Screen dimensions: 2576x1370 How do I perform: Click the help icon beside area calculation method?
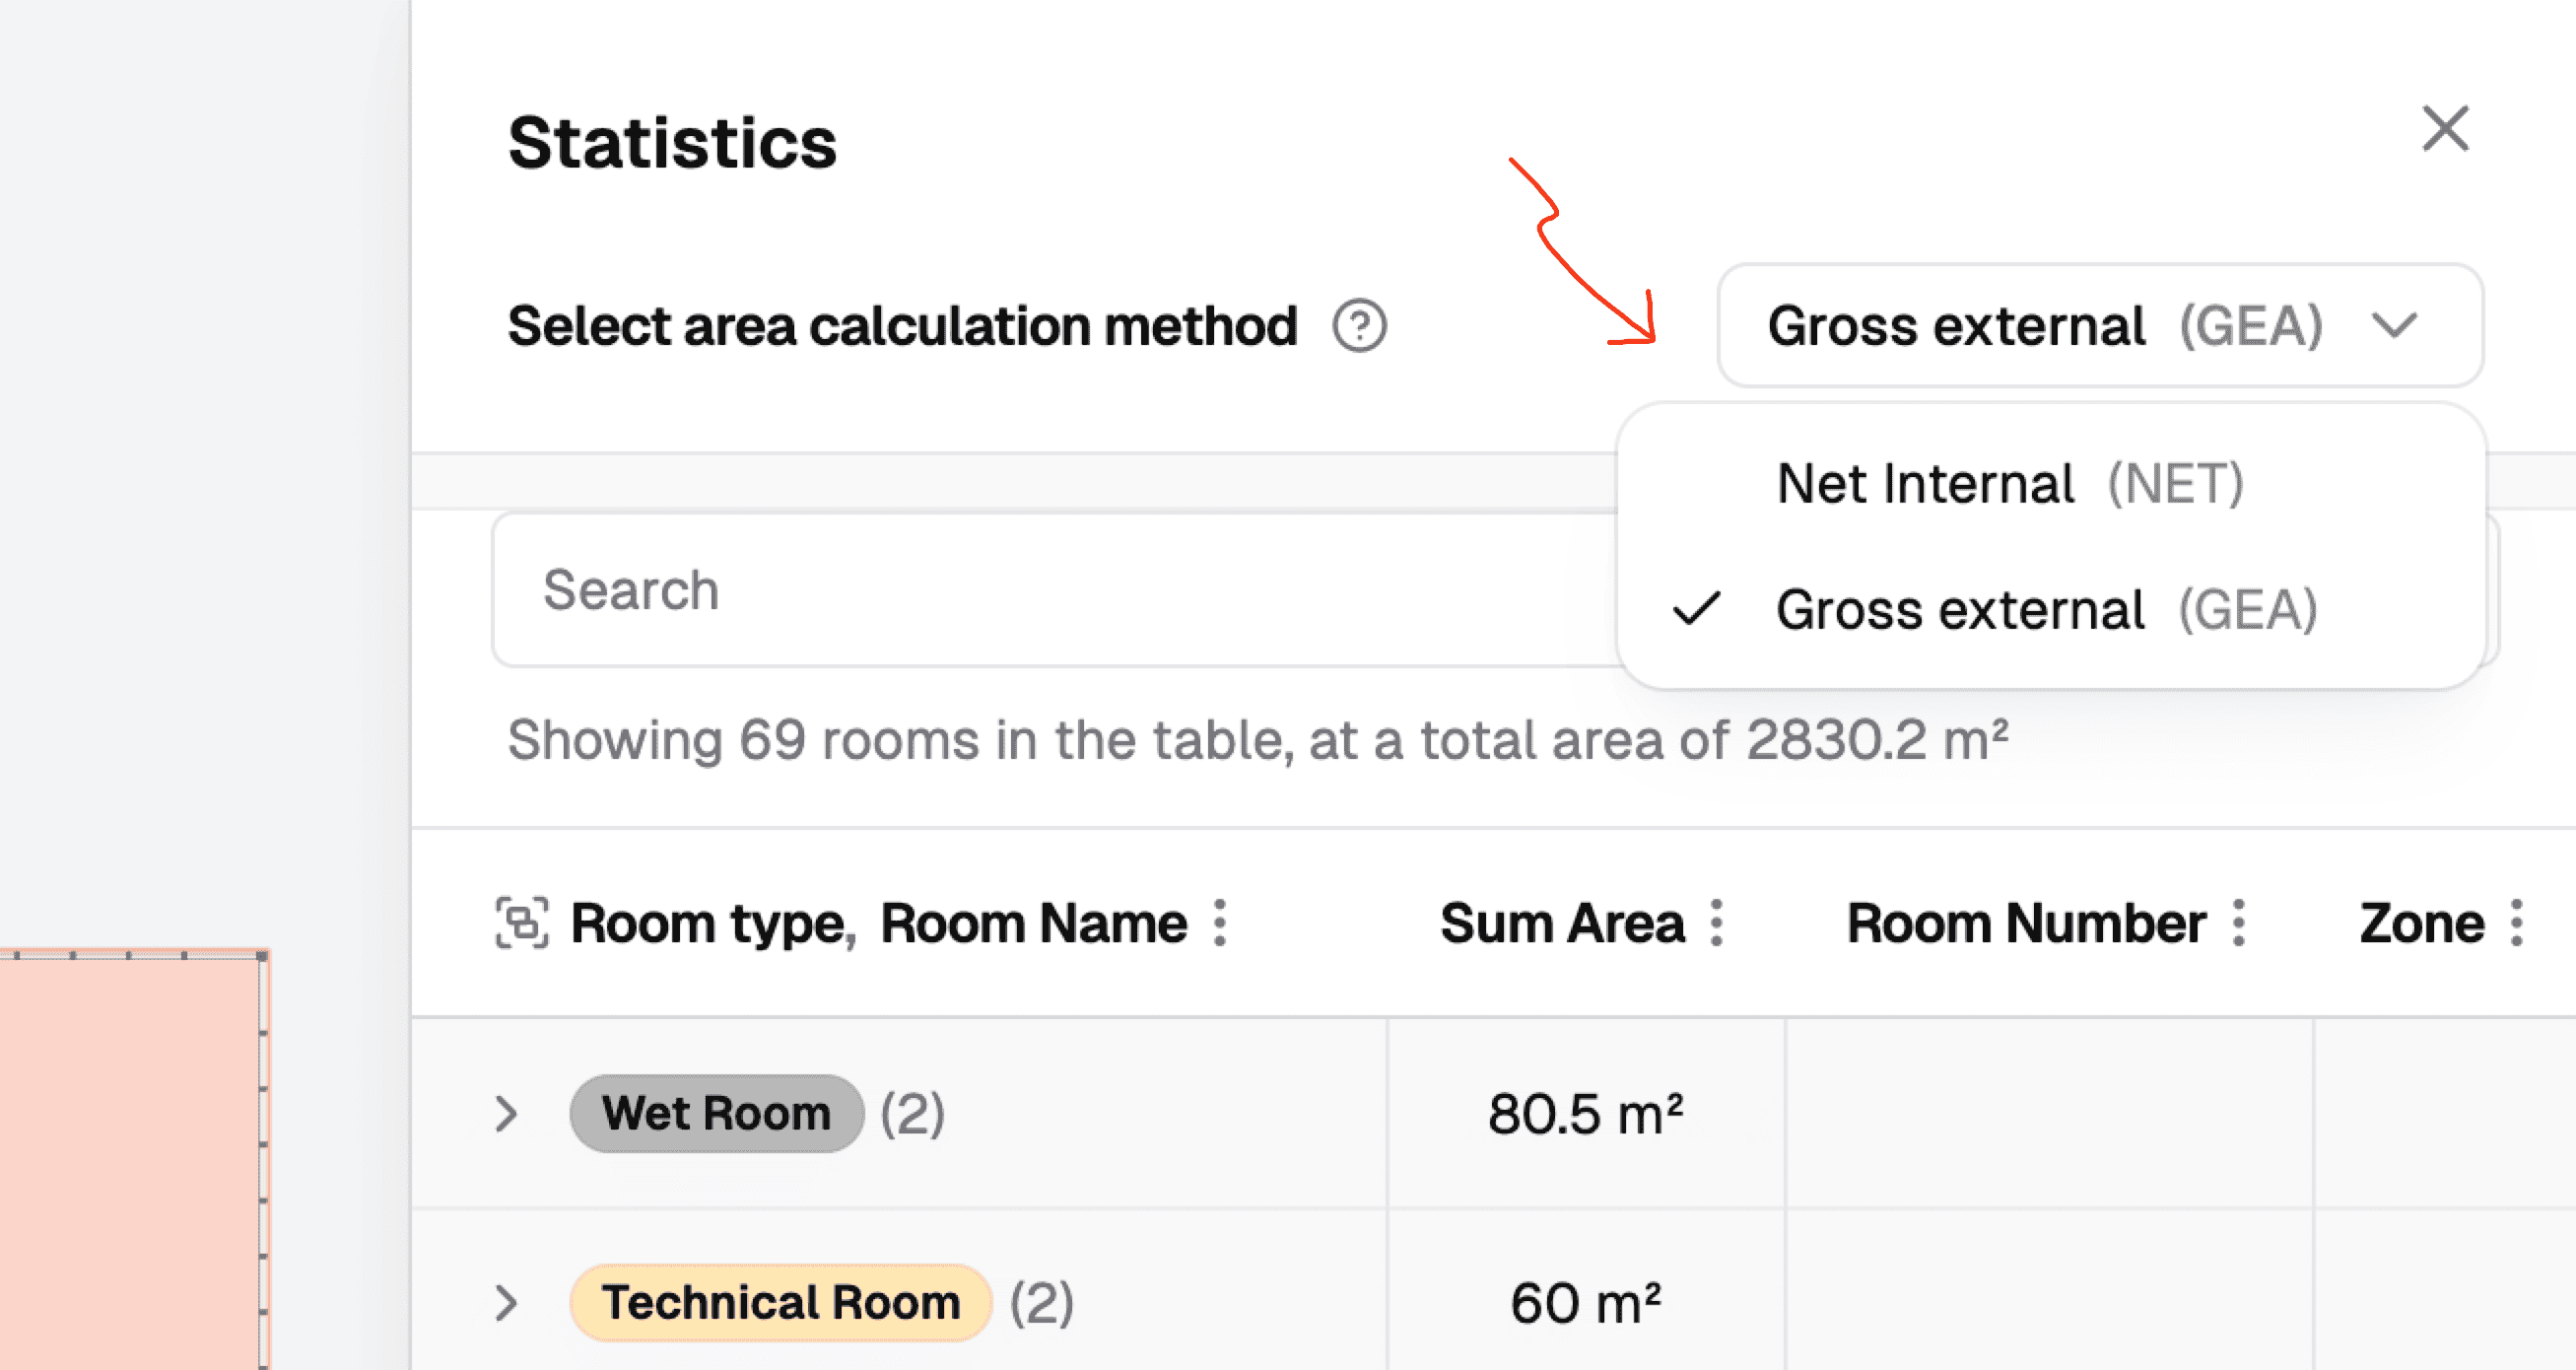coord(1359,326)
